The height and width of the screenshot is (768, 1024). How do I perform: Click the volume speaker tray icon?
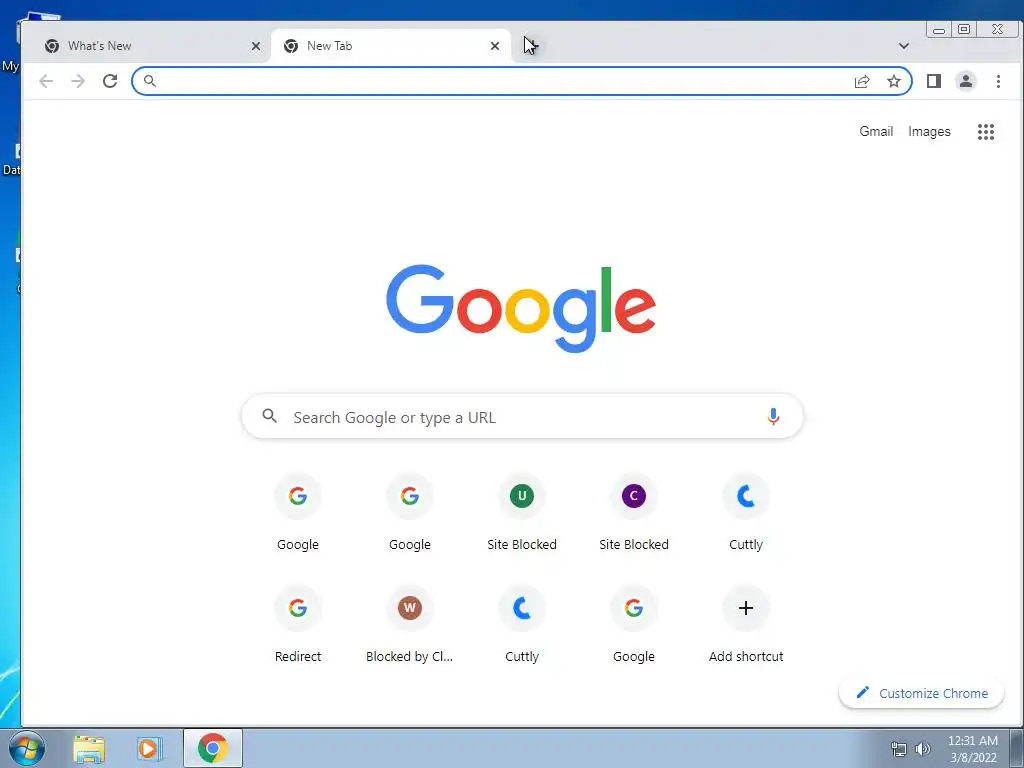tap(922, 749)
